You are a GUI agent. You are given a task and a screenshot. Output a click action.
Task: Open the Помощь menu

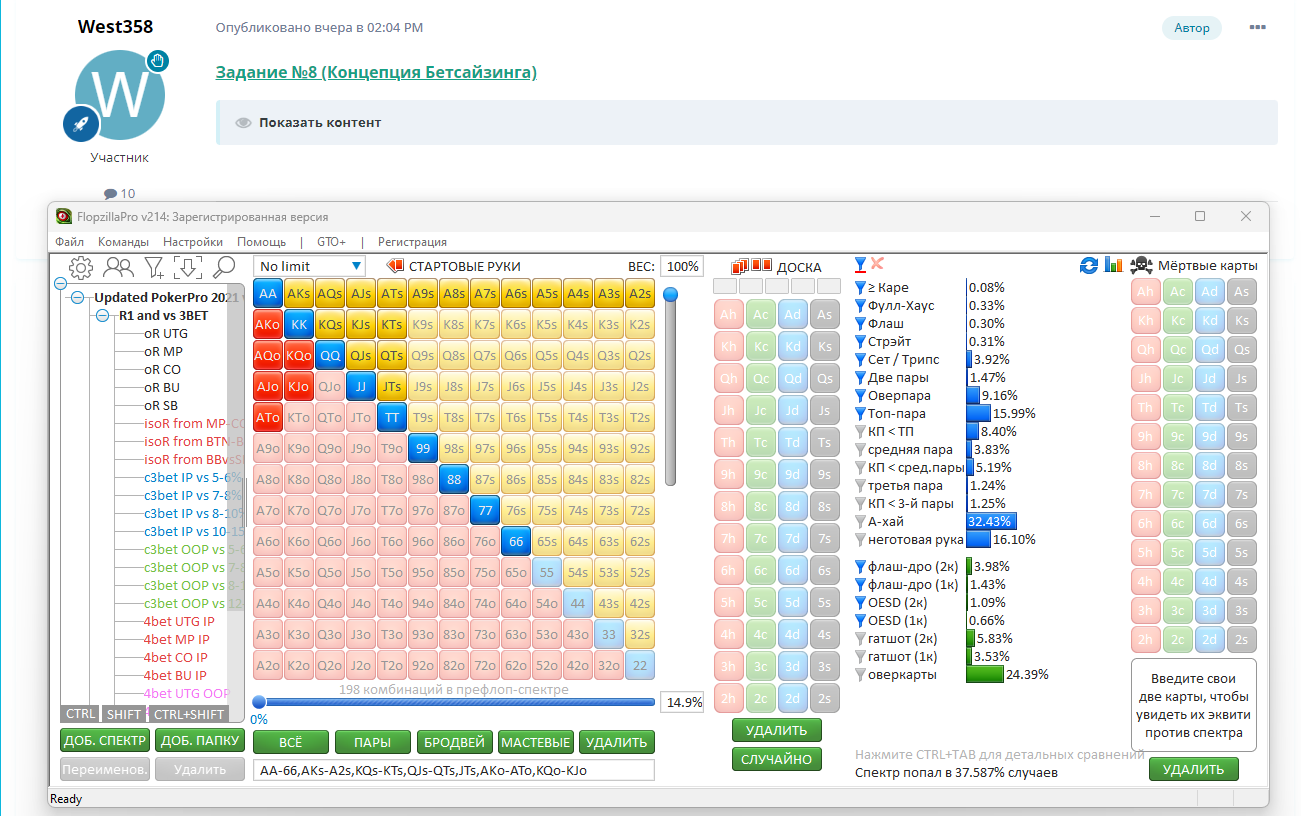point(261,242)
